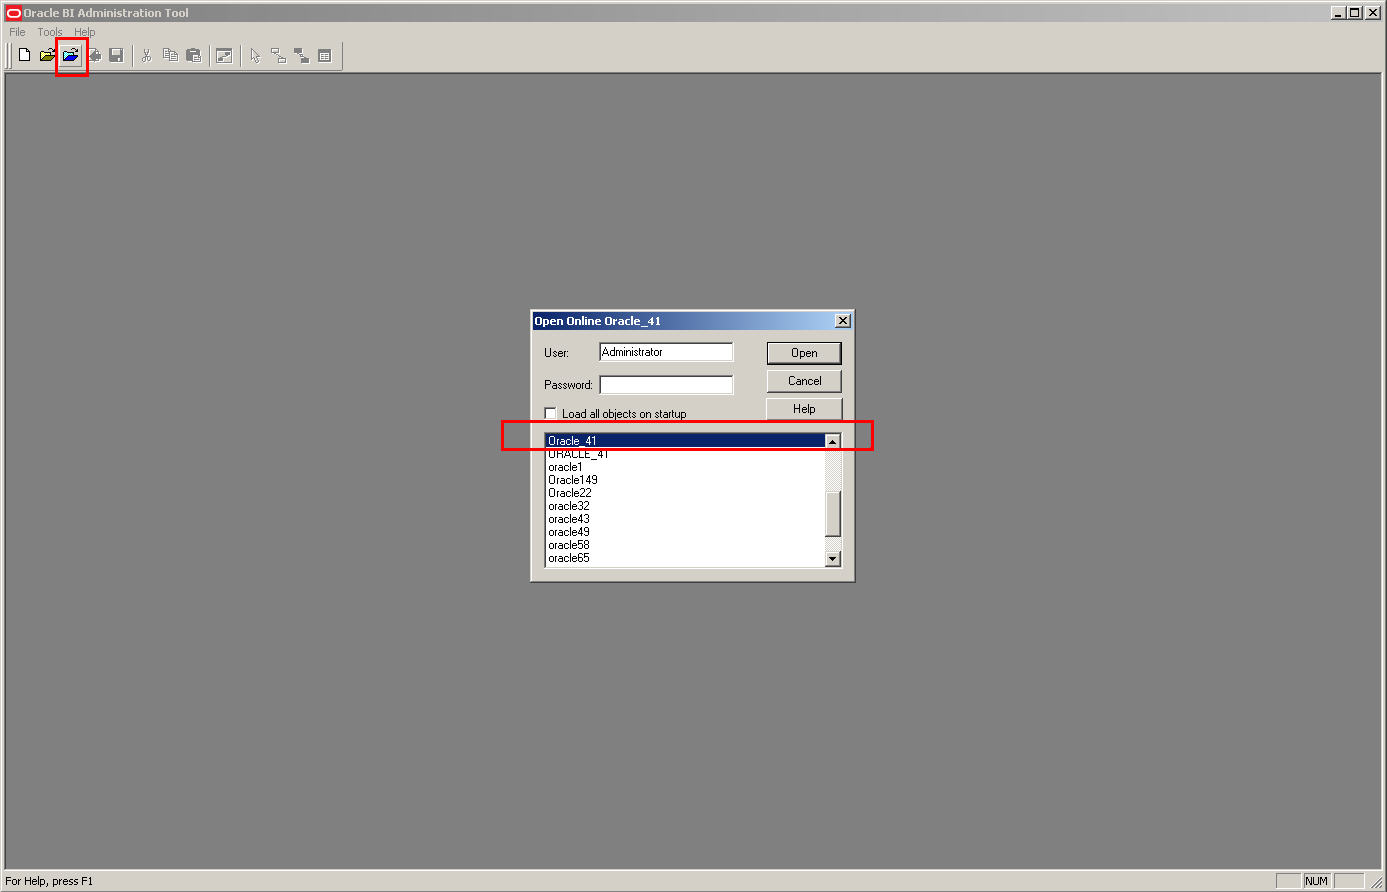Click the list's down scroll arrow
This screenshot has height=892, width=1387.
point(832,558)
